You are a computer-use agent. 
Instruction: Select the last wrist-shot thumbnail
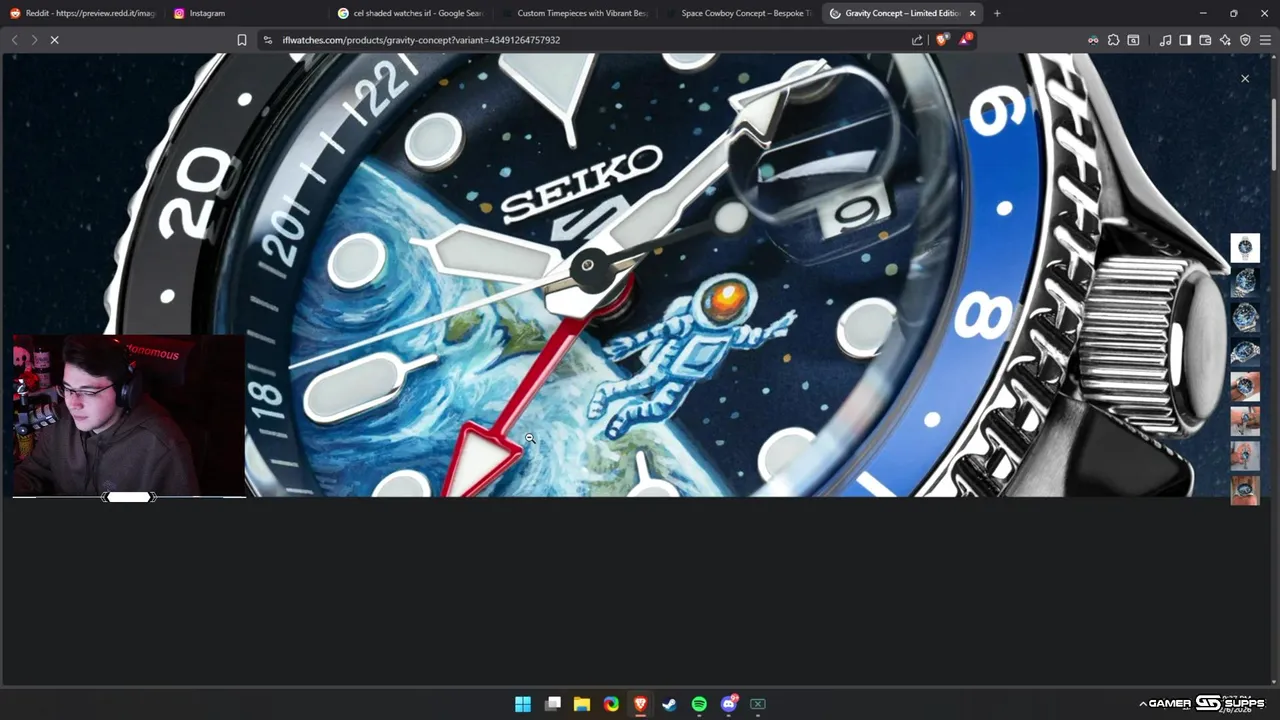[x=1245, y=490]
